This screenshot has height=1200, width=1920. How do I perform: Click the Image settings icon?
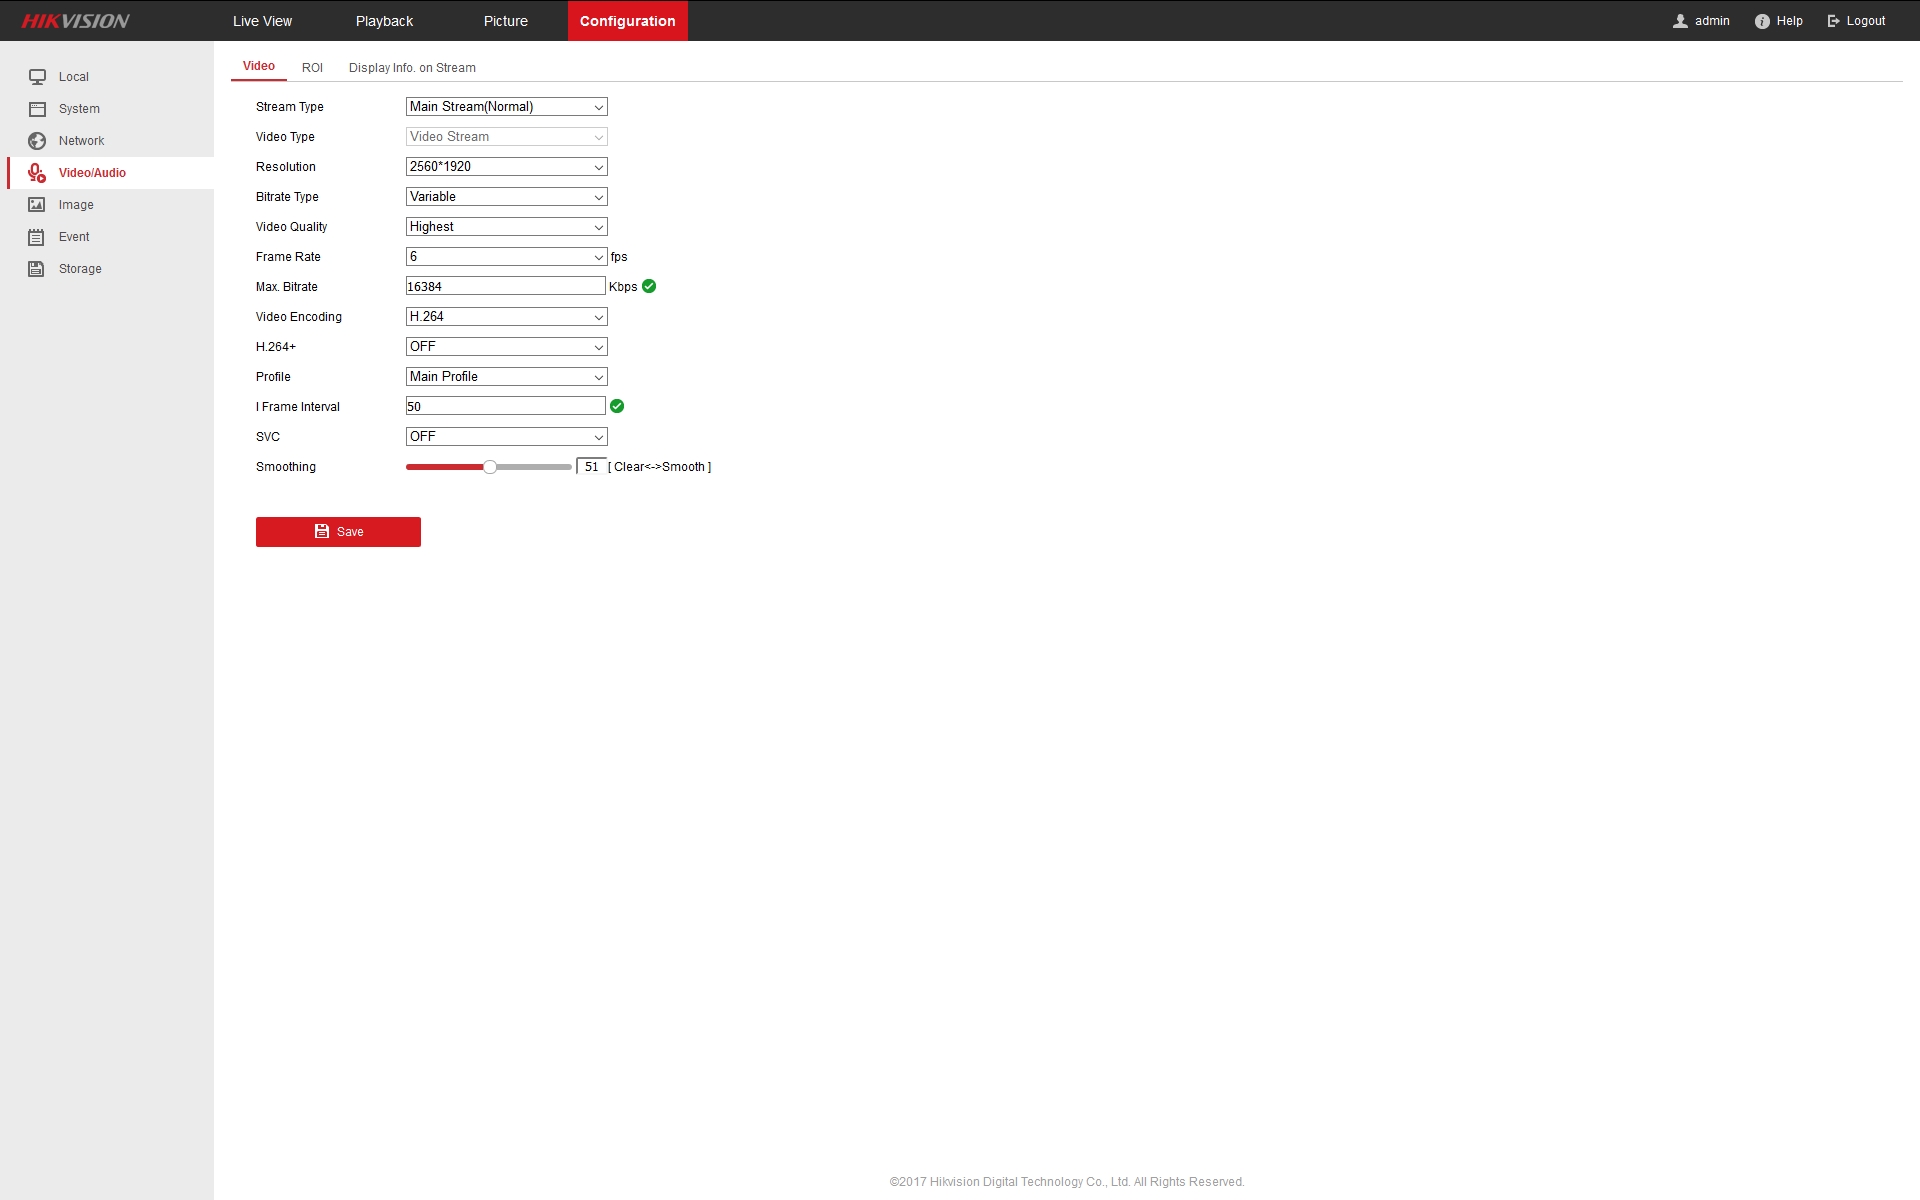coord(37,205)
